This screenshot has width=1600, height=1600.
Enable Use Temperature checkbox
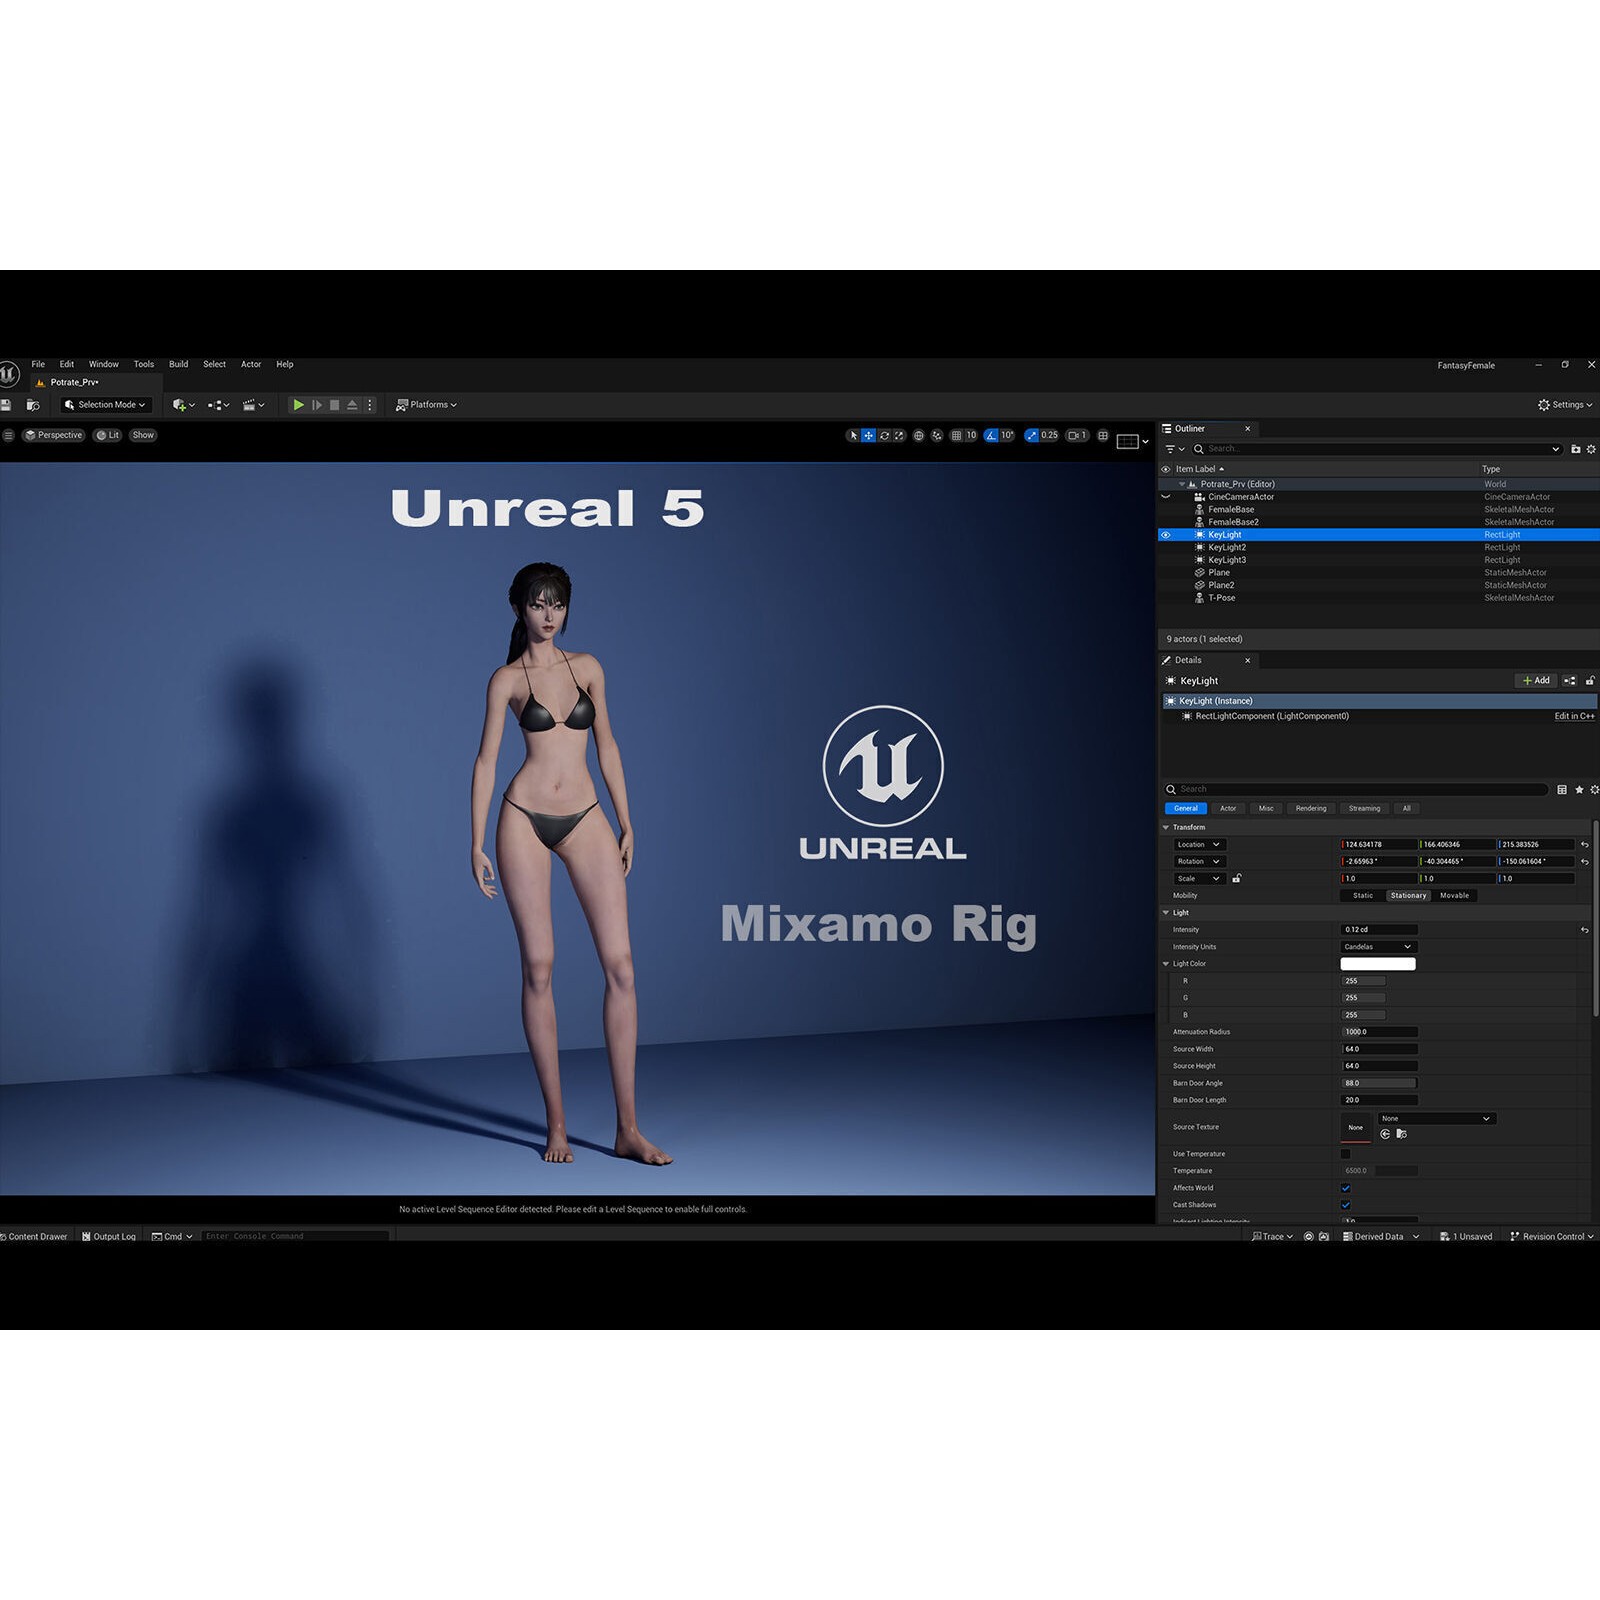point(1346,1153)
